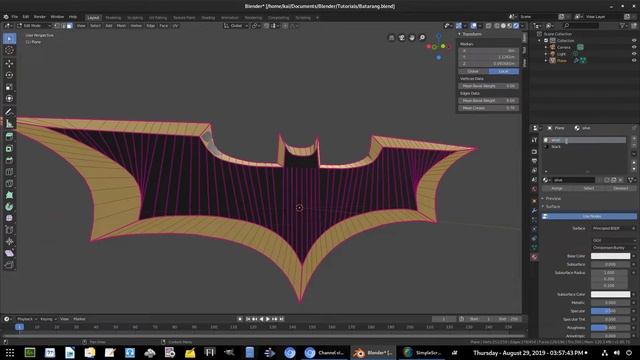Screen dimensions: 640x360
Task: Select the Cursor tool
Action: click(9, 50)
